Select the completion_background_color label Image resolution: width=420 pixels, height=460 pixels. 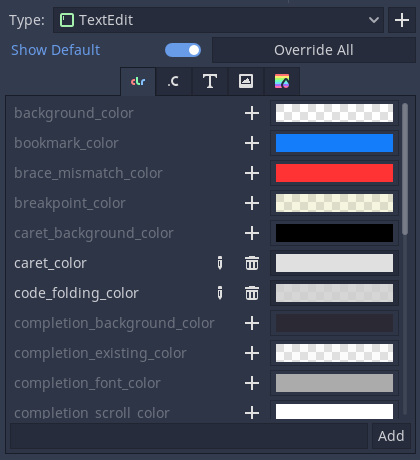point(114,323)
